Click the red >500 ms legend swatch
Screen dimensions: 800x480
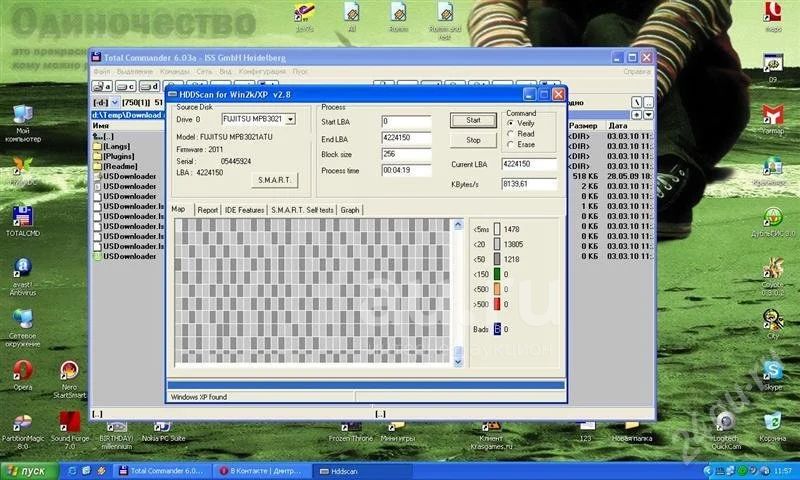click(497, 304)
